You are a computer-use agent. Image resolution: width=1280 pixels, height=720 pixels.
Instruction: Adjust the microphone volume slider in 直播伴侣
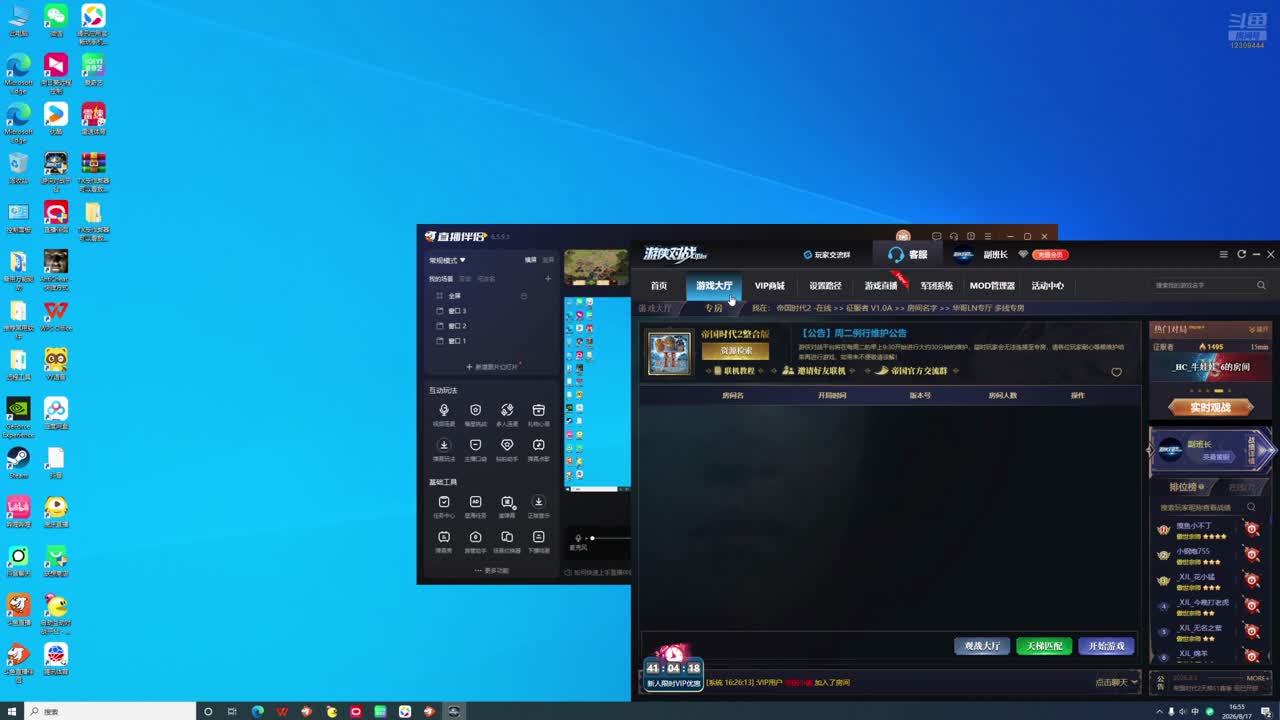pyautogui.click(x=609, y=538)
